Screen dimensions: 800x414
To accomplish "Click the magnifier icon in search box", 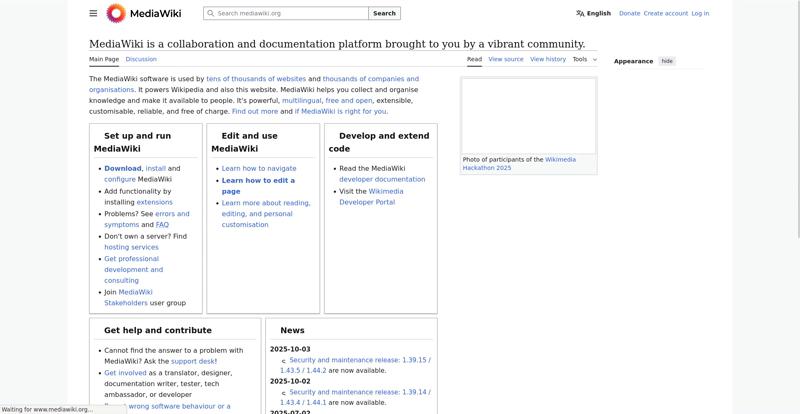I will 210,14.
